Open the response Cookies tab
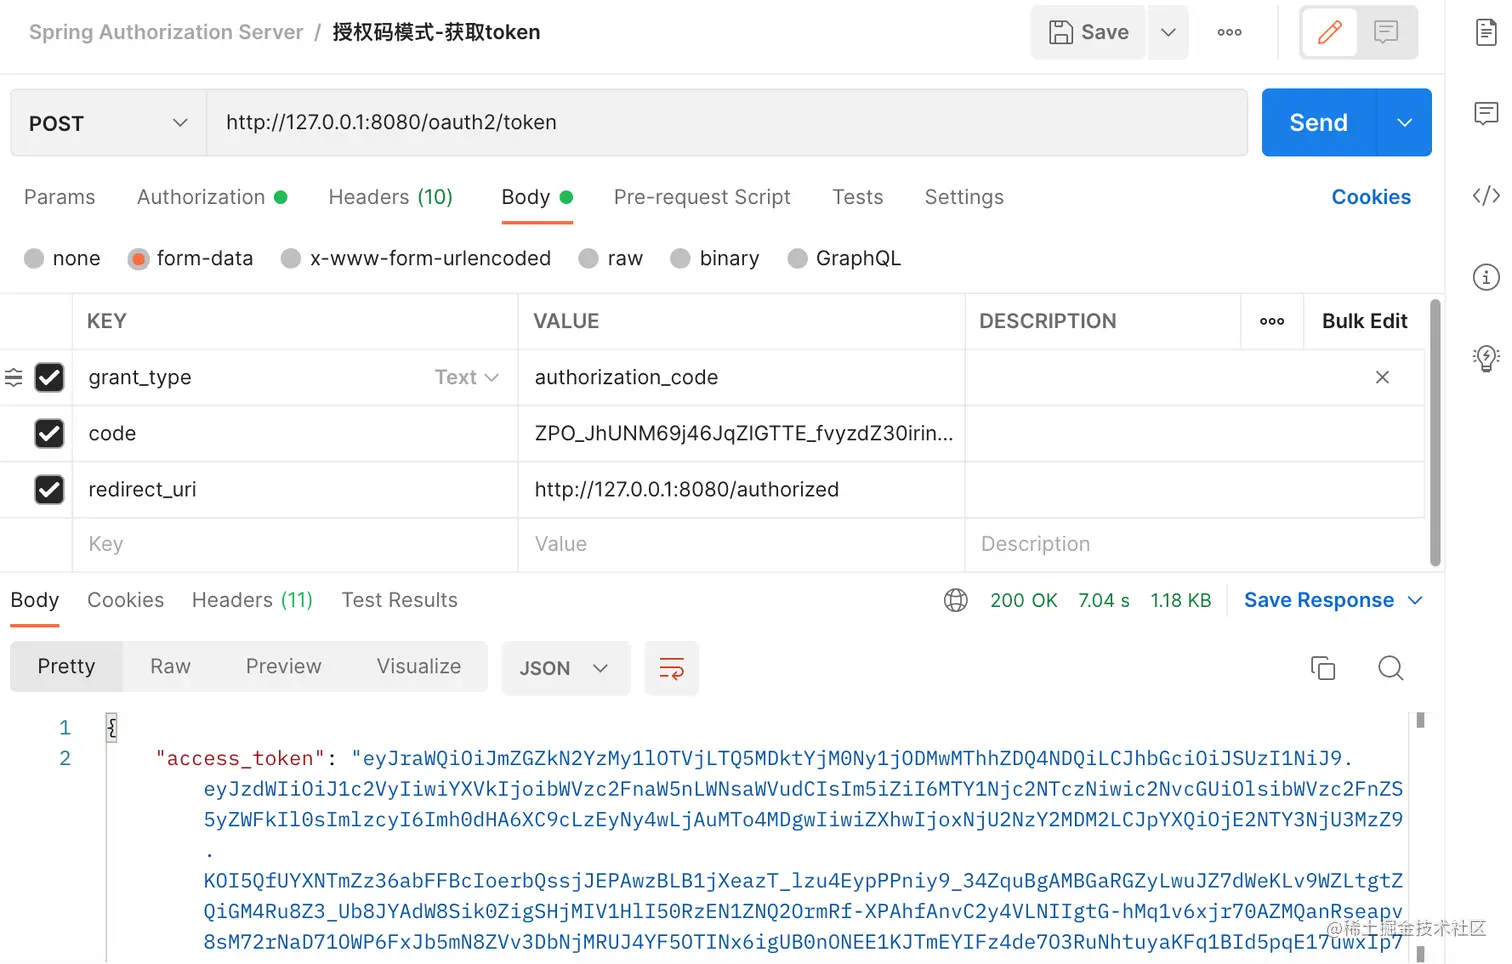This screenshot has height=964, width=1512. click(126, 600)
